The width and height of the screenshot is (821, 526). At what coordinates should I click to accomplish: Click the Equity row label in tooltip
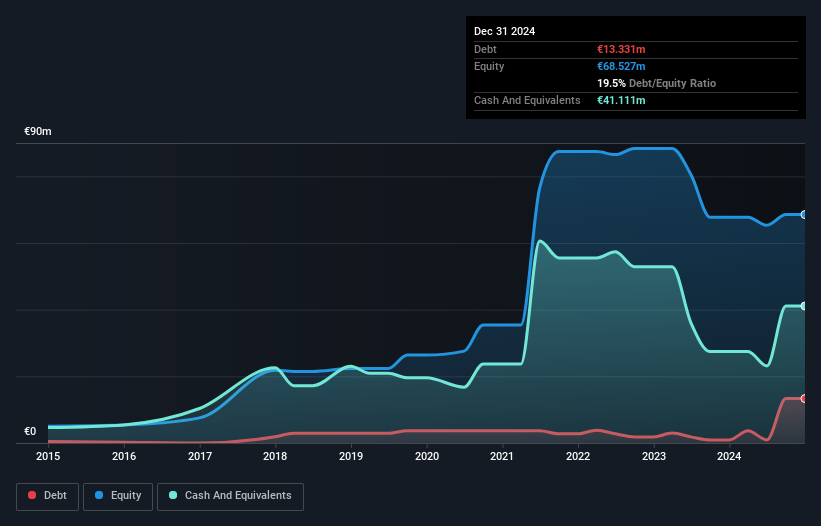click(489, 66)
